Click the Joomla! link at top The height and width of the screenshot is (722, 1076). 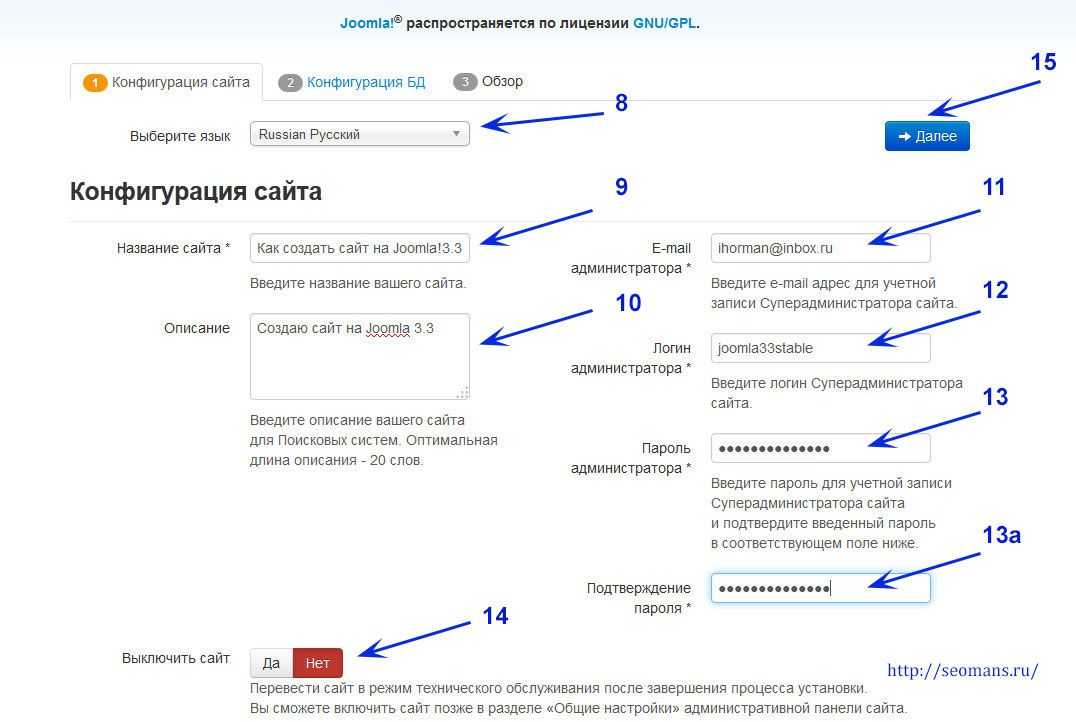click(x=366, y=22)
